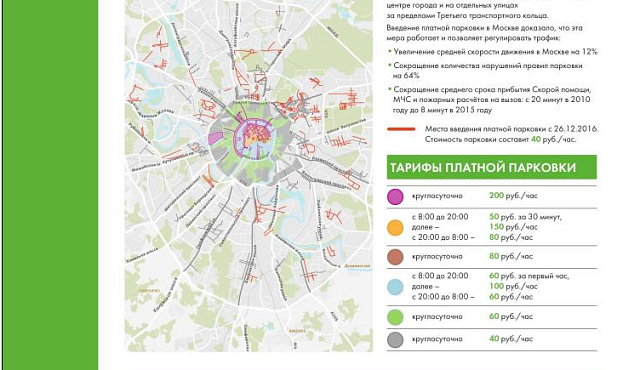This screenshot has width=640, height=370.
Task: Click the Moscow parking map image
Action: (249, 176)
